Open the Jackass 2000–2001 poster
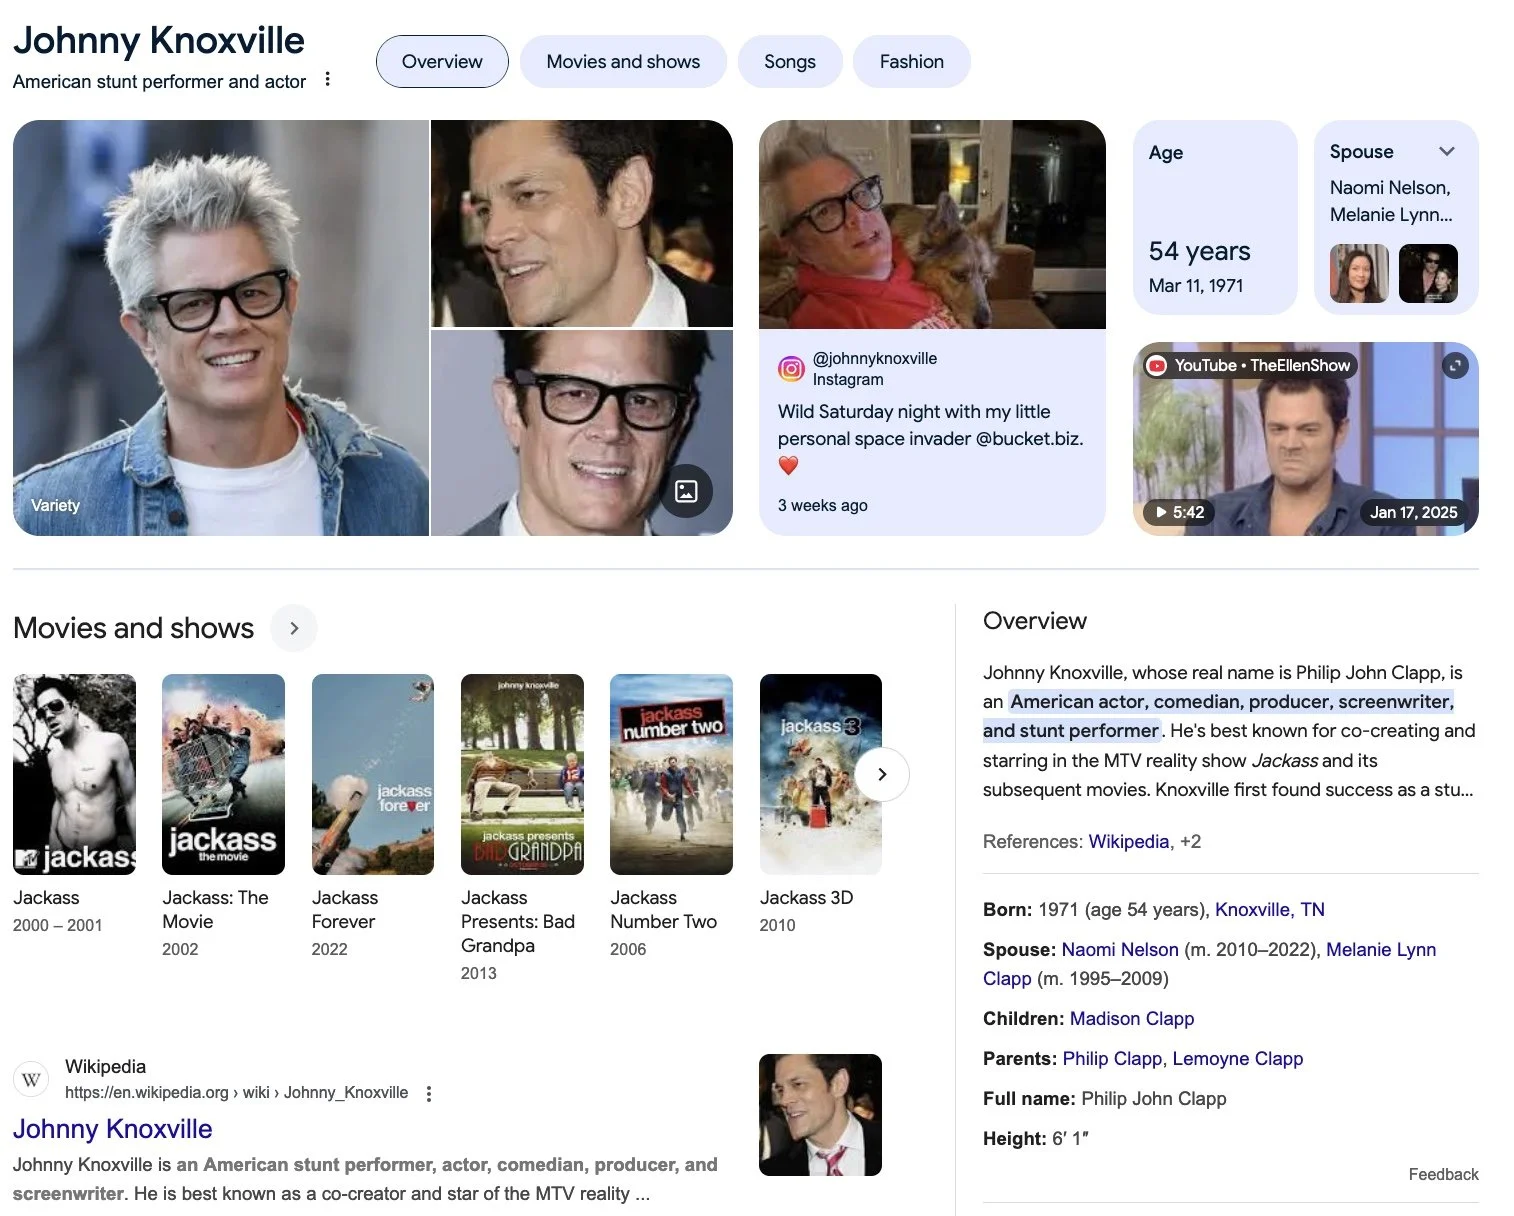Screen dimensions: 1514x1216 pyautogui.click(x=74, y=774)
